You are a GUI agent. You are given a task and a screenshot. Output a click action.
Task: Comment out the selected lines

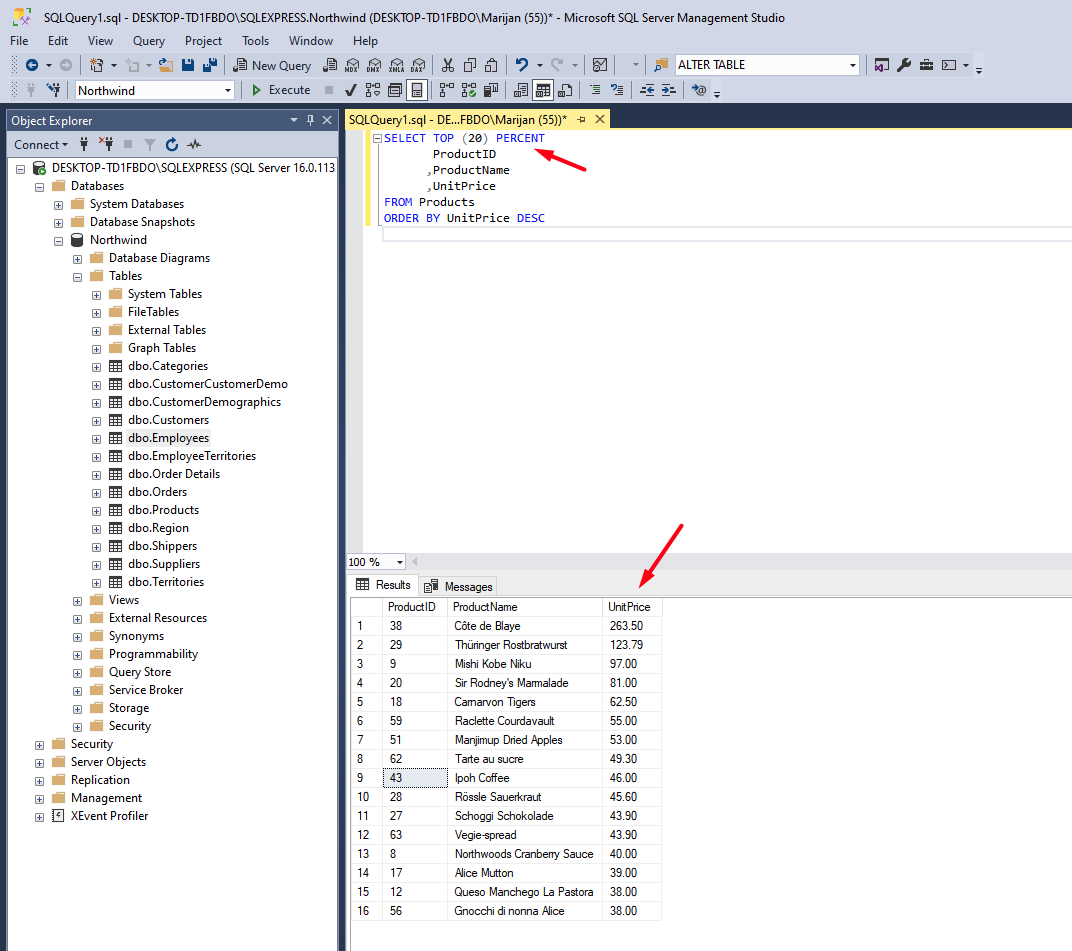tap(595, 90)
